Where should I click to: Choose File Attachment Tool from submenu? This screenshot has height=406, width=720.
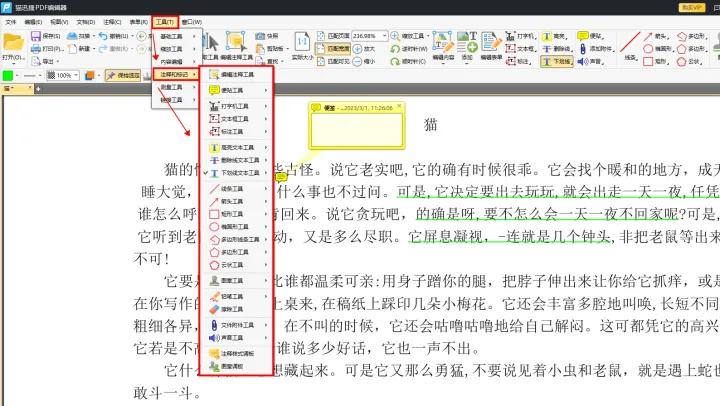[236, 325]
